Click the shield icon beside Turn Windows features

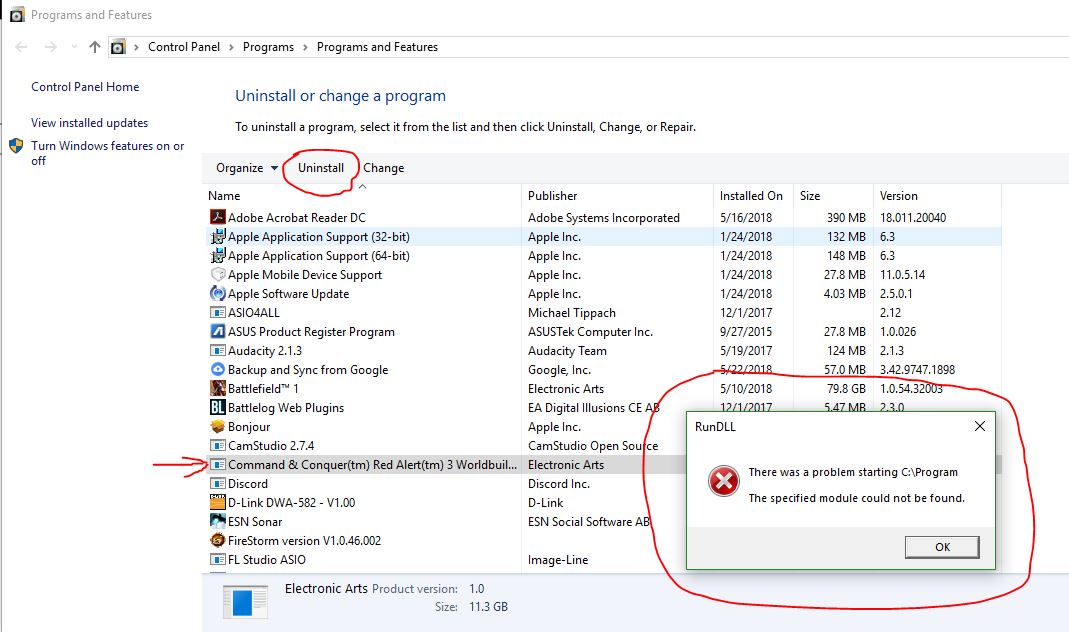[16, 146]
